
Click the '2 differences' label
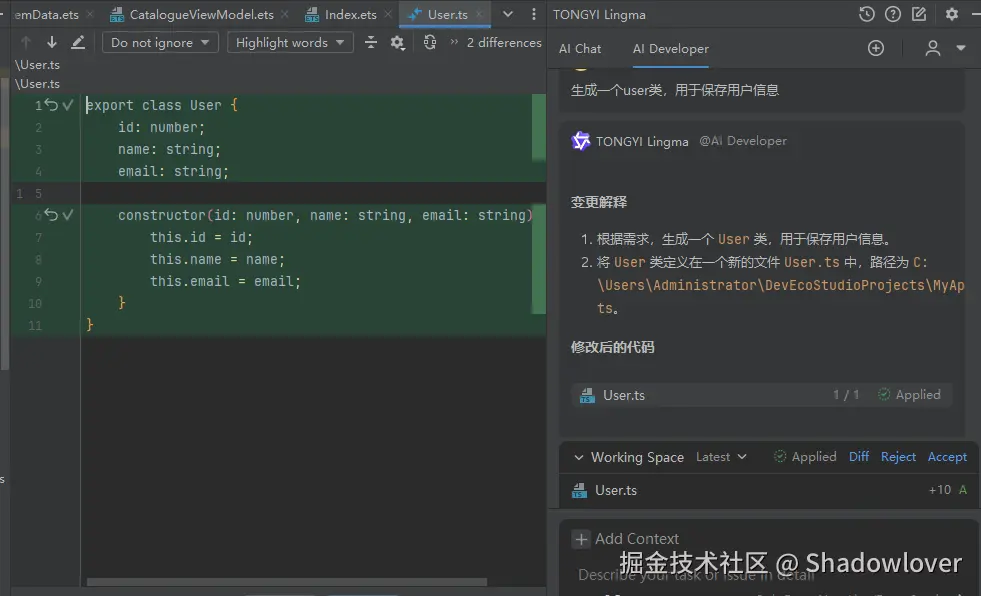coord(504,43)
